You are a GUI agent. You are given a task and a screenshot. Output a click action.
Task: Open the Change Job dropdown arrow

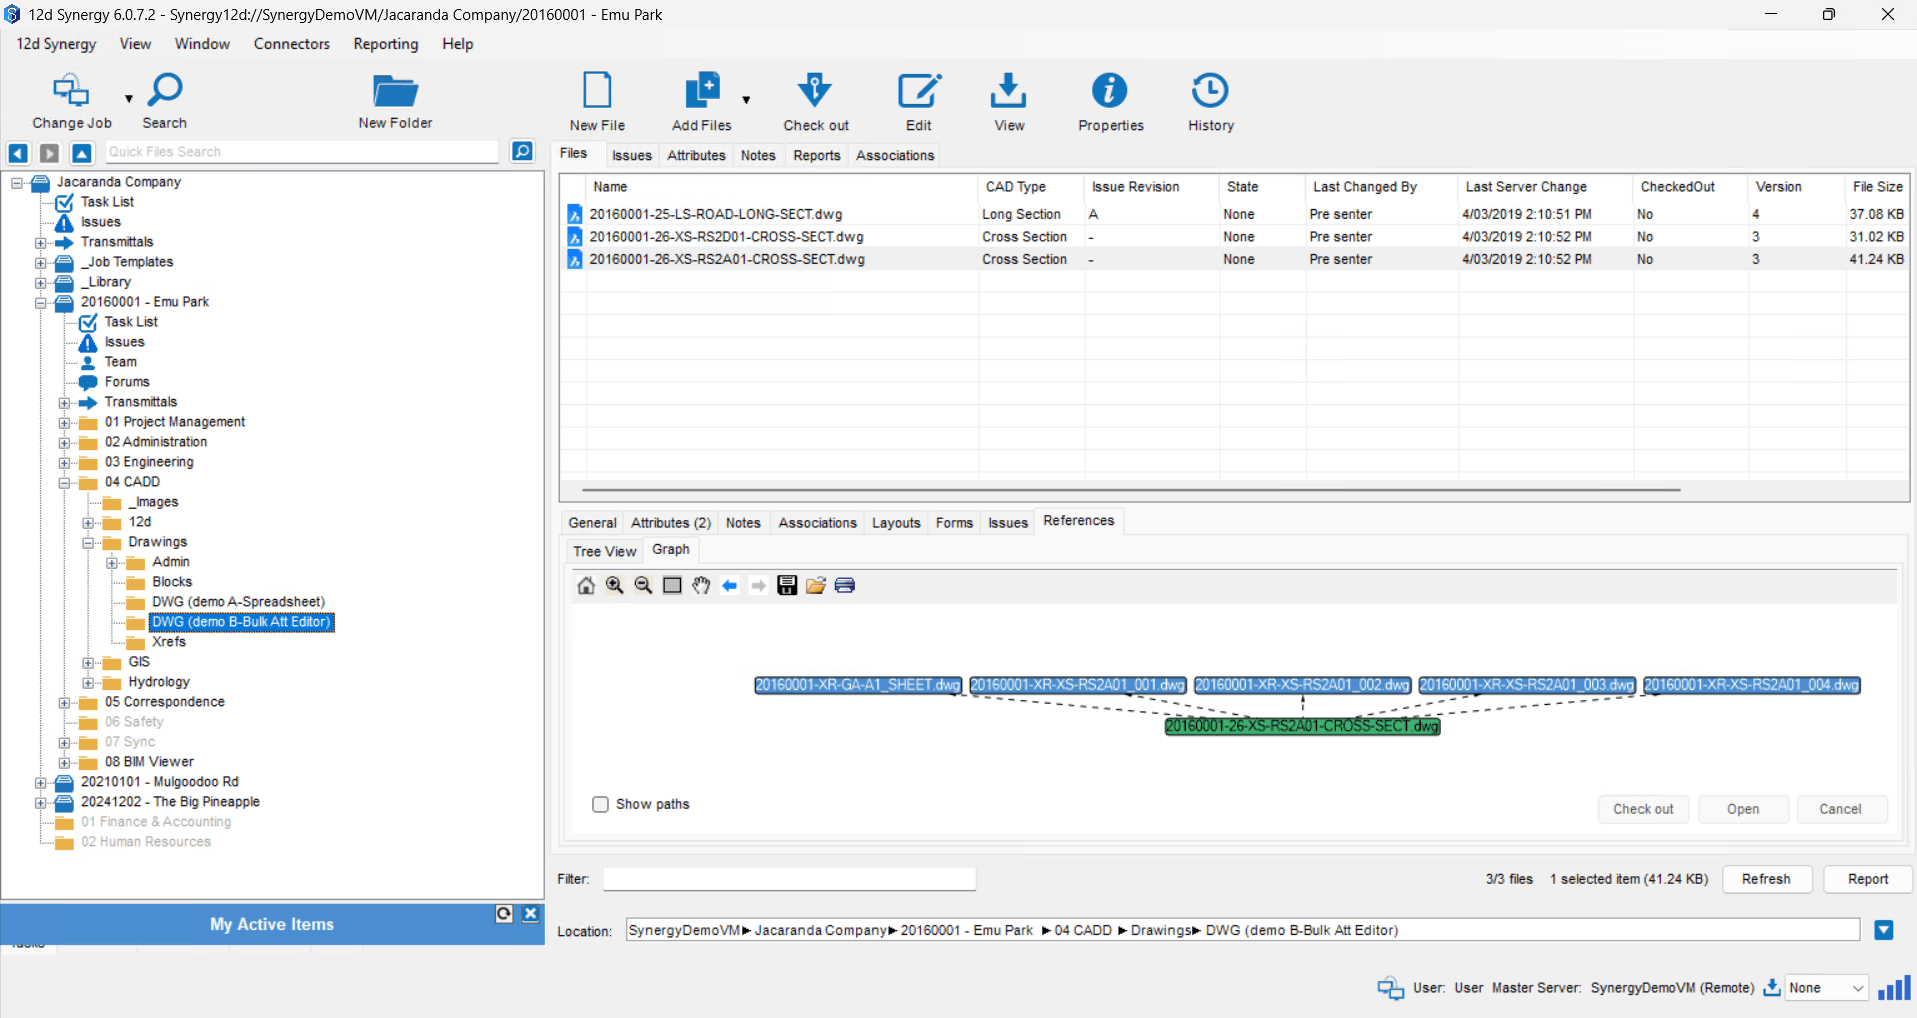click(128, 99)
